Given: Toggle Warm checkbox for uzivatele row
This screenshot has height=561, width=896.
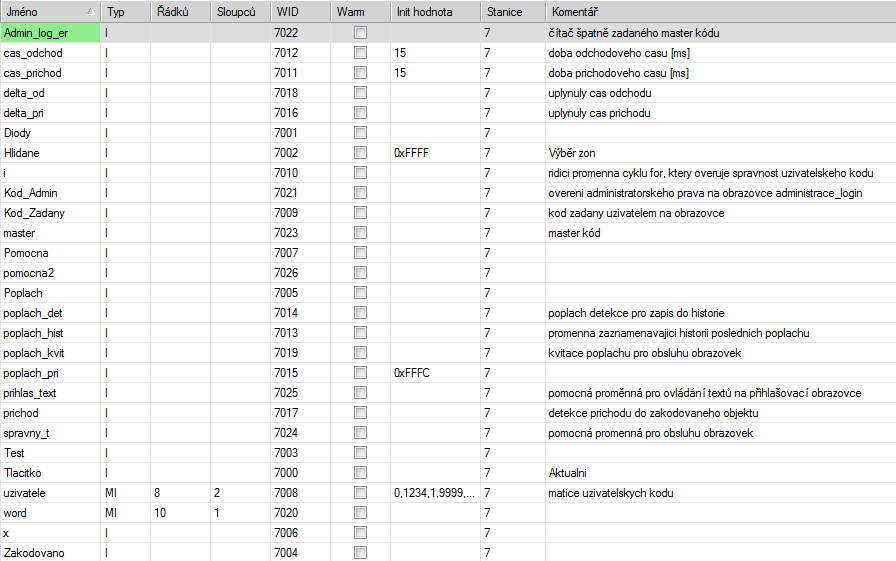Looking at the screenshot, I should tap(360, 493).
